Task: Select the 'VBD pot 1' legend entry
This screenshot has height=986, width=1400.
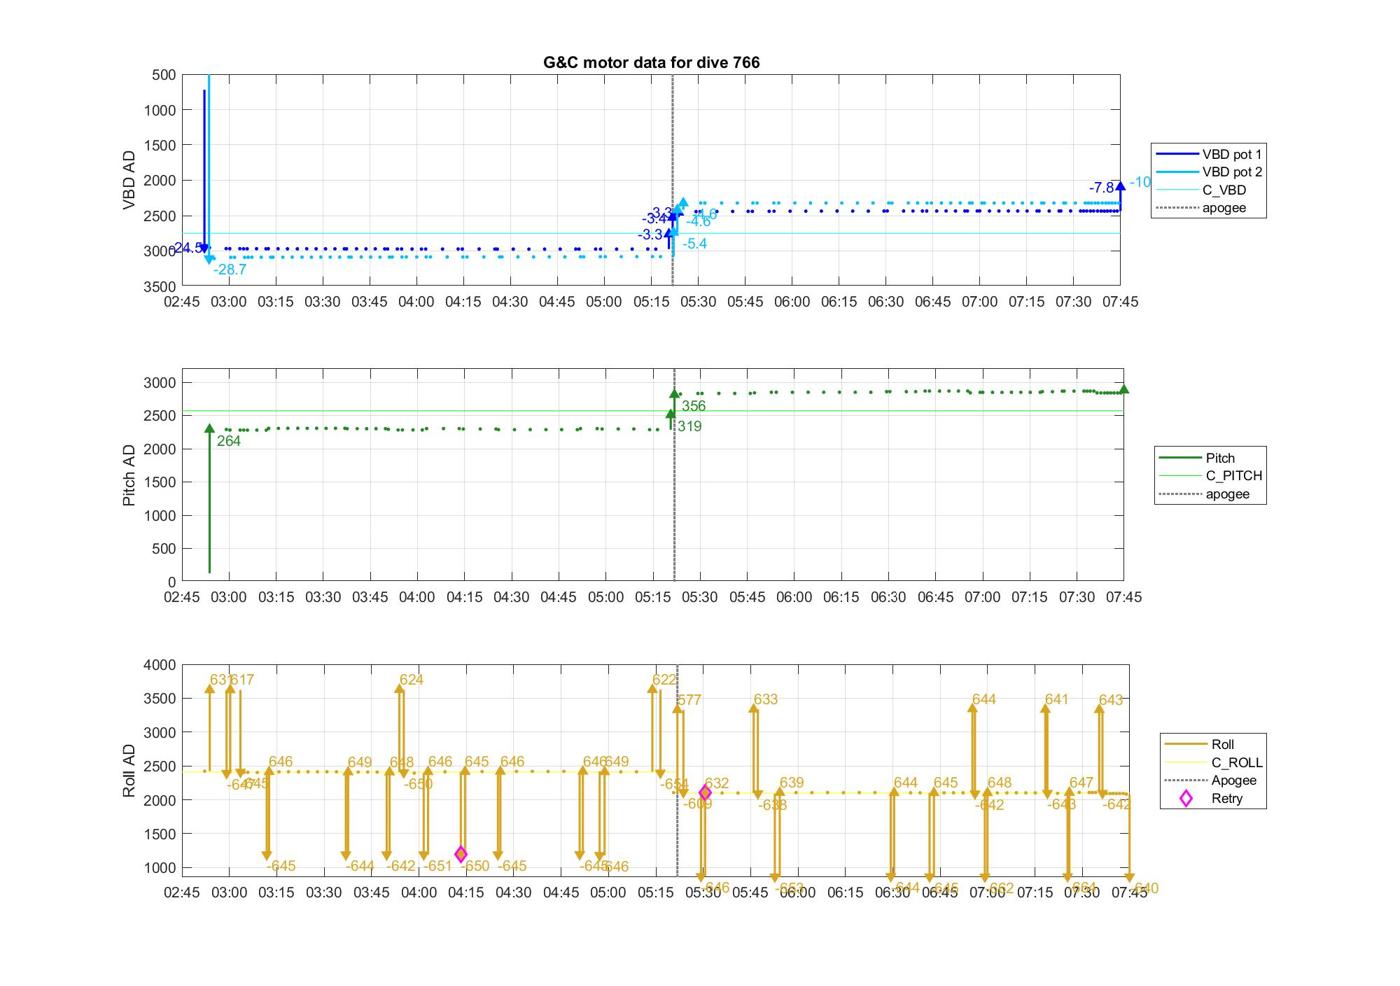Action: coord(1210,154)
